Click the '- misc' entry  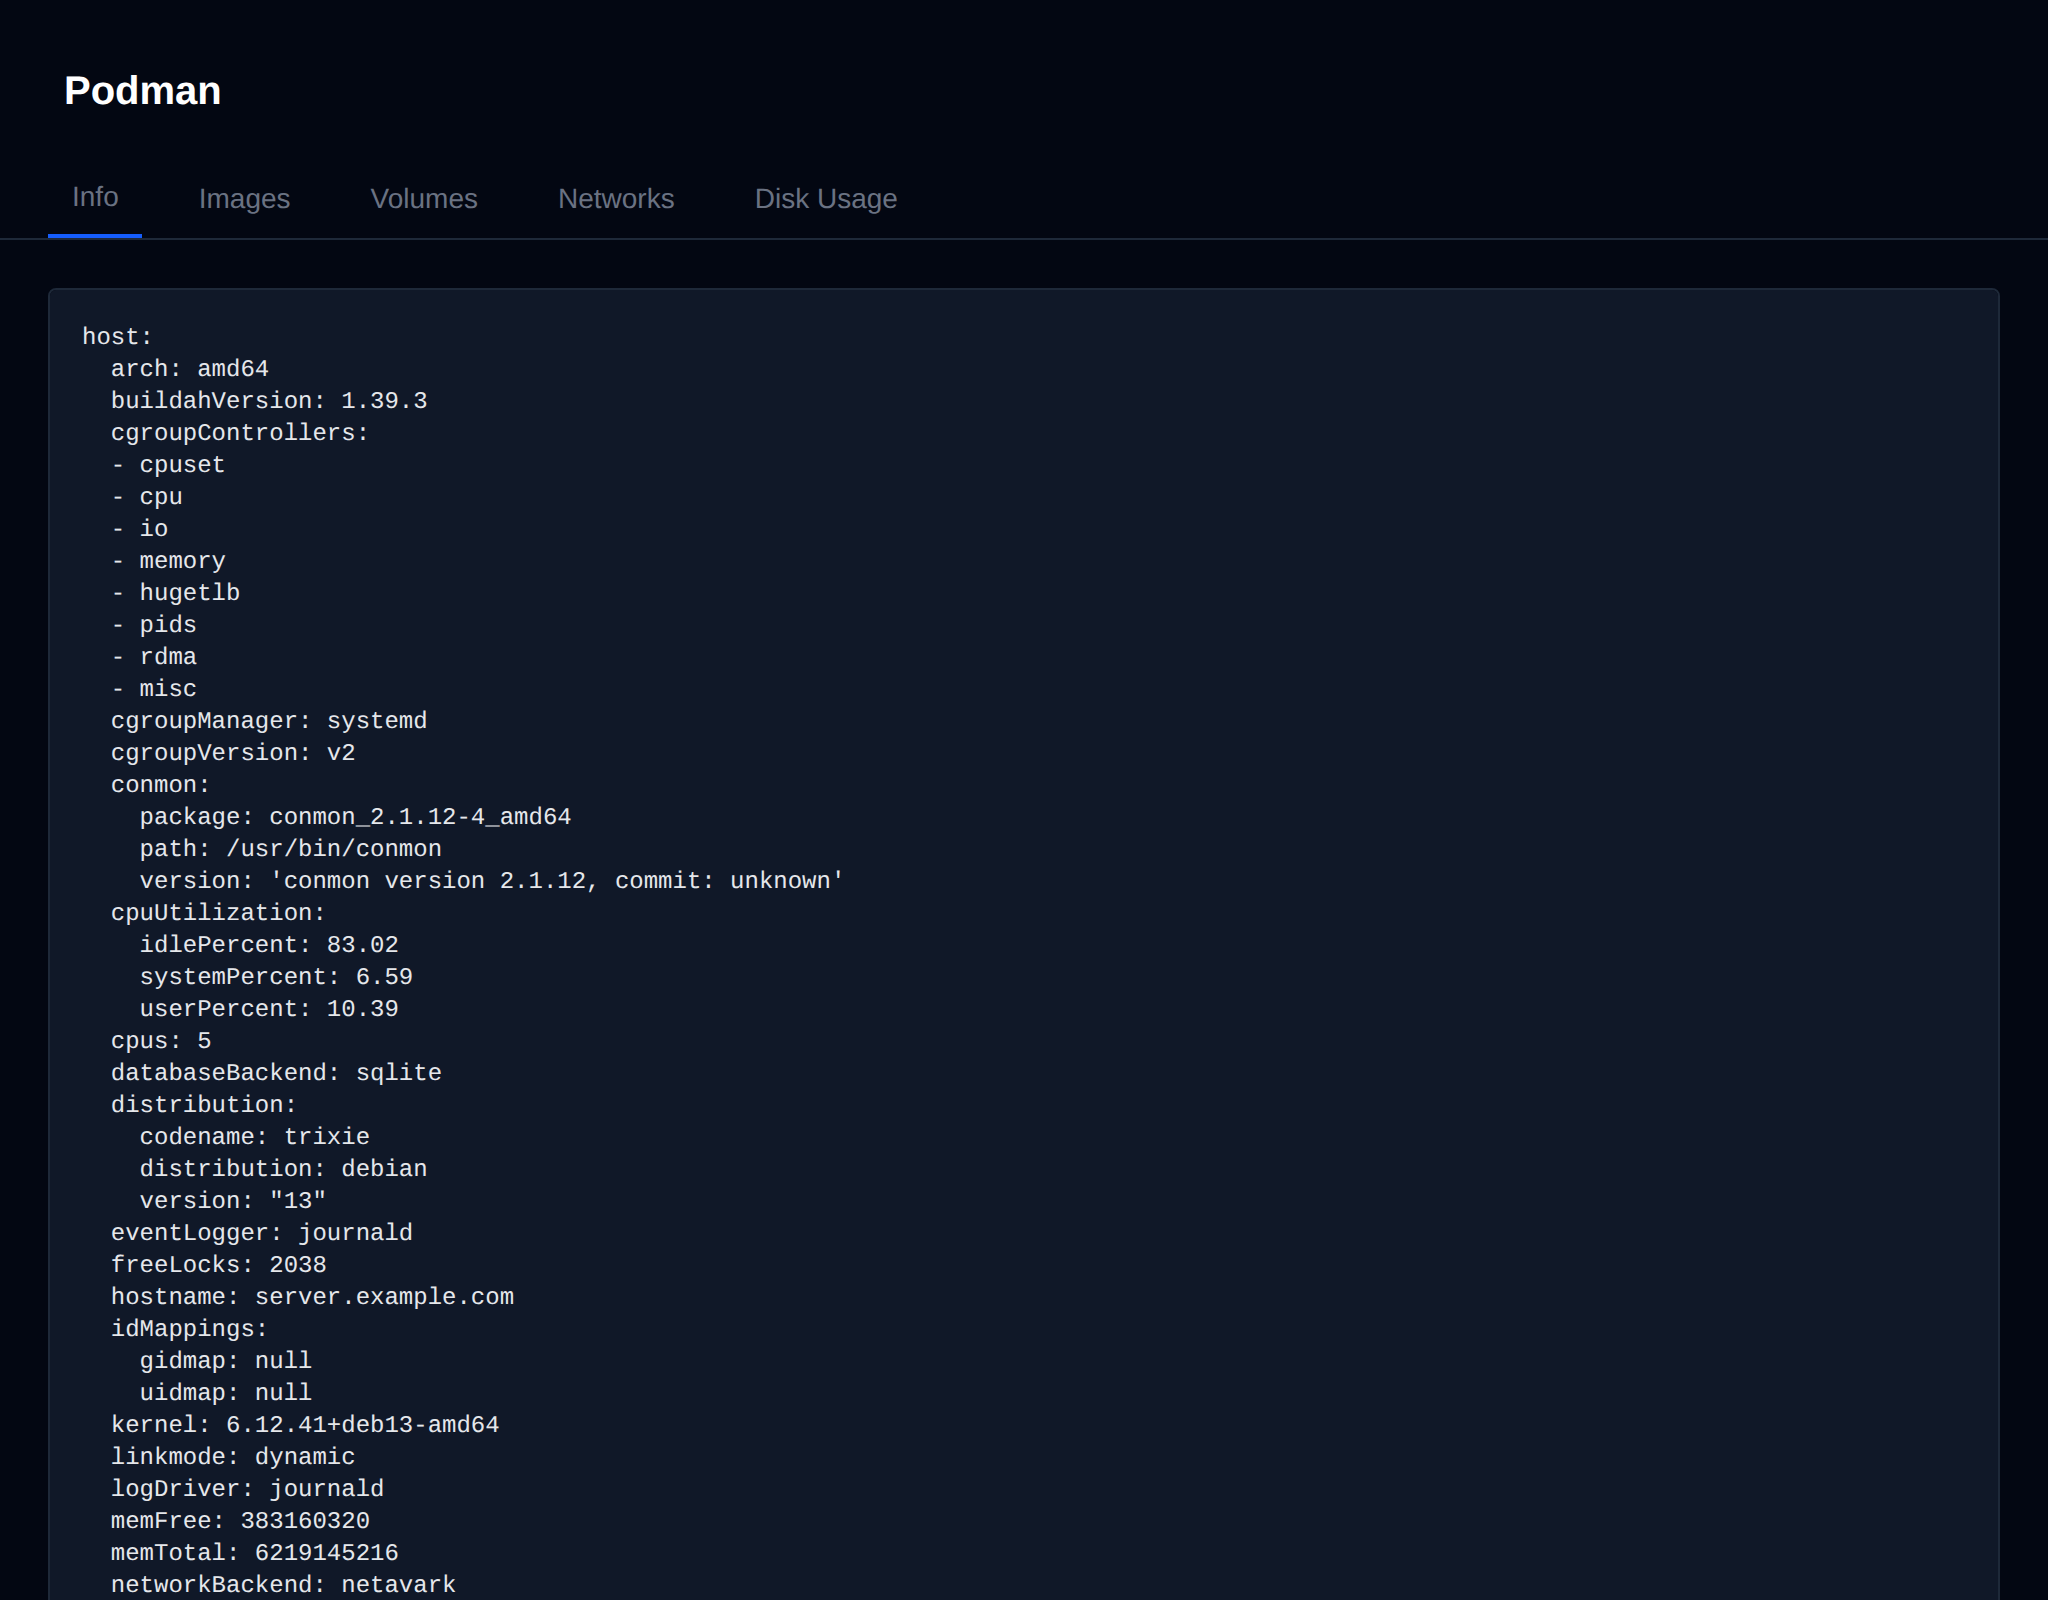pyautogui.click(x=154, y=689)
